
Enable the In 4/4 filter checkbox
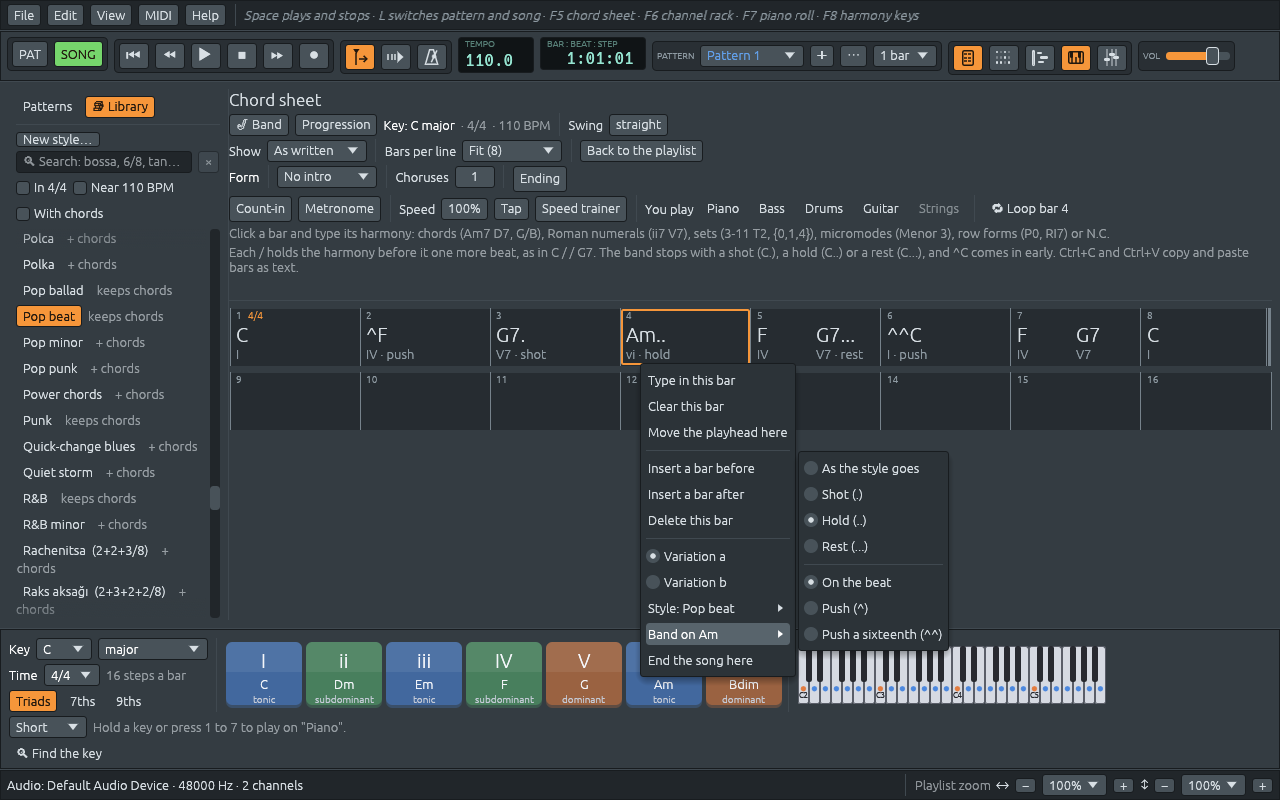(x=23, y=188)
